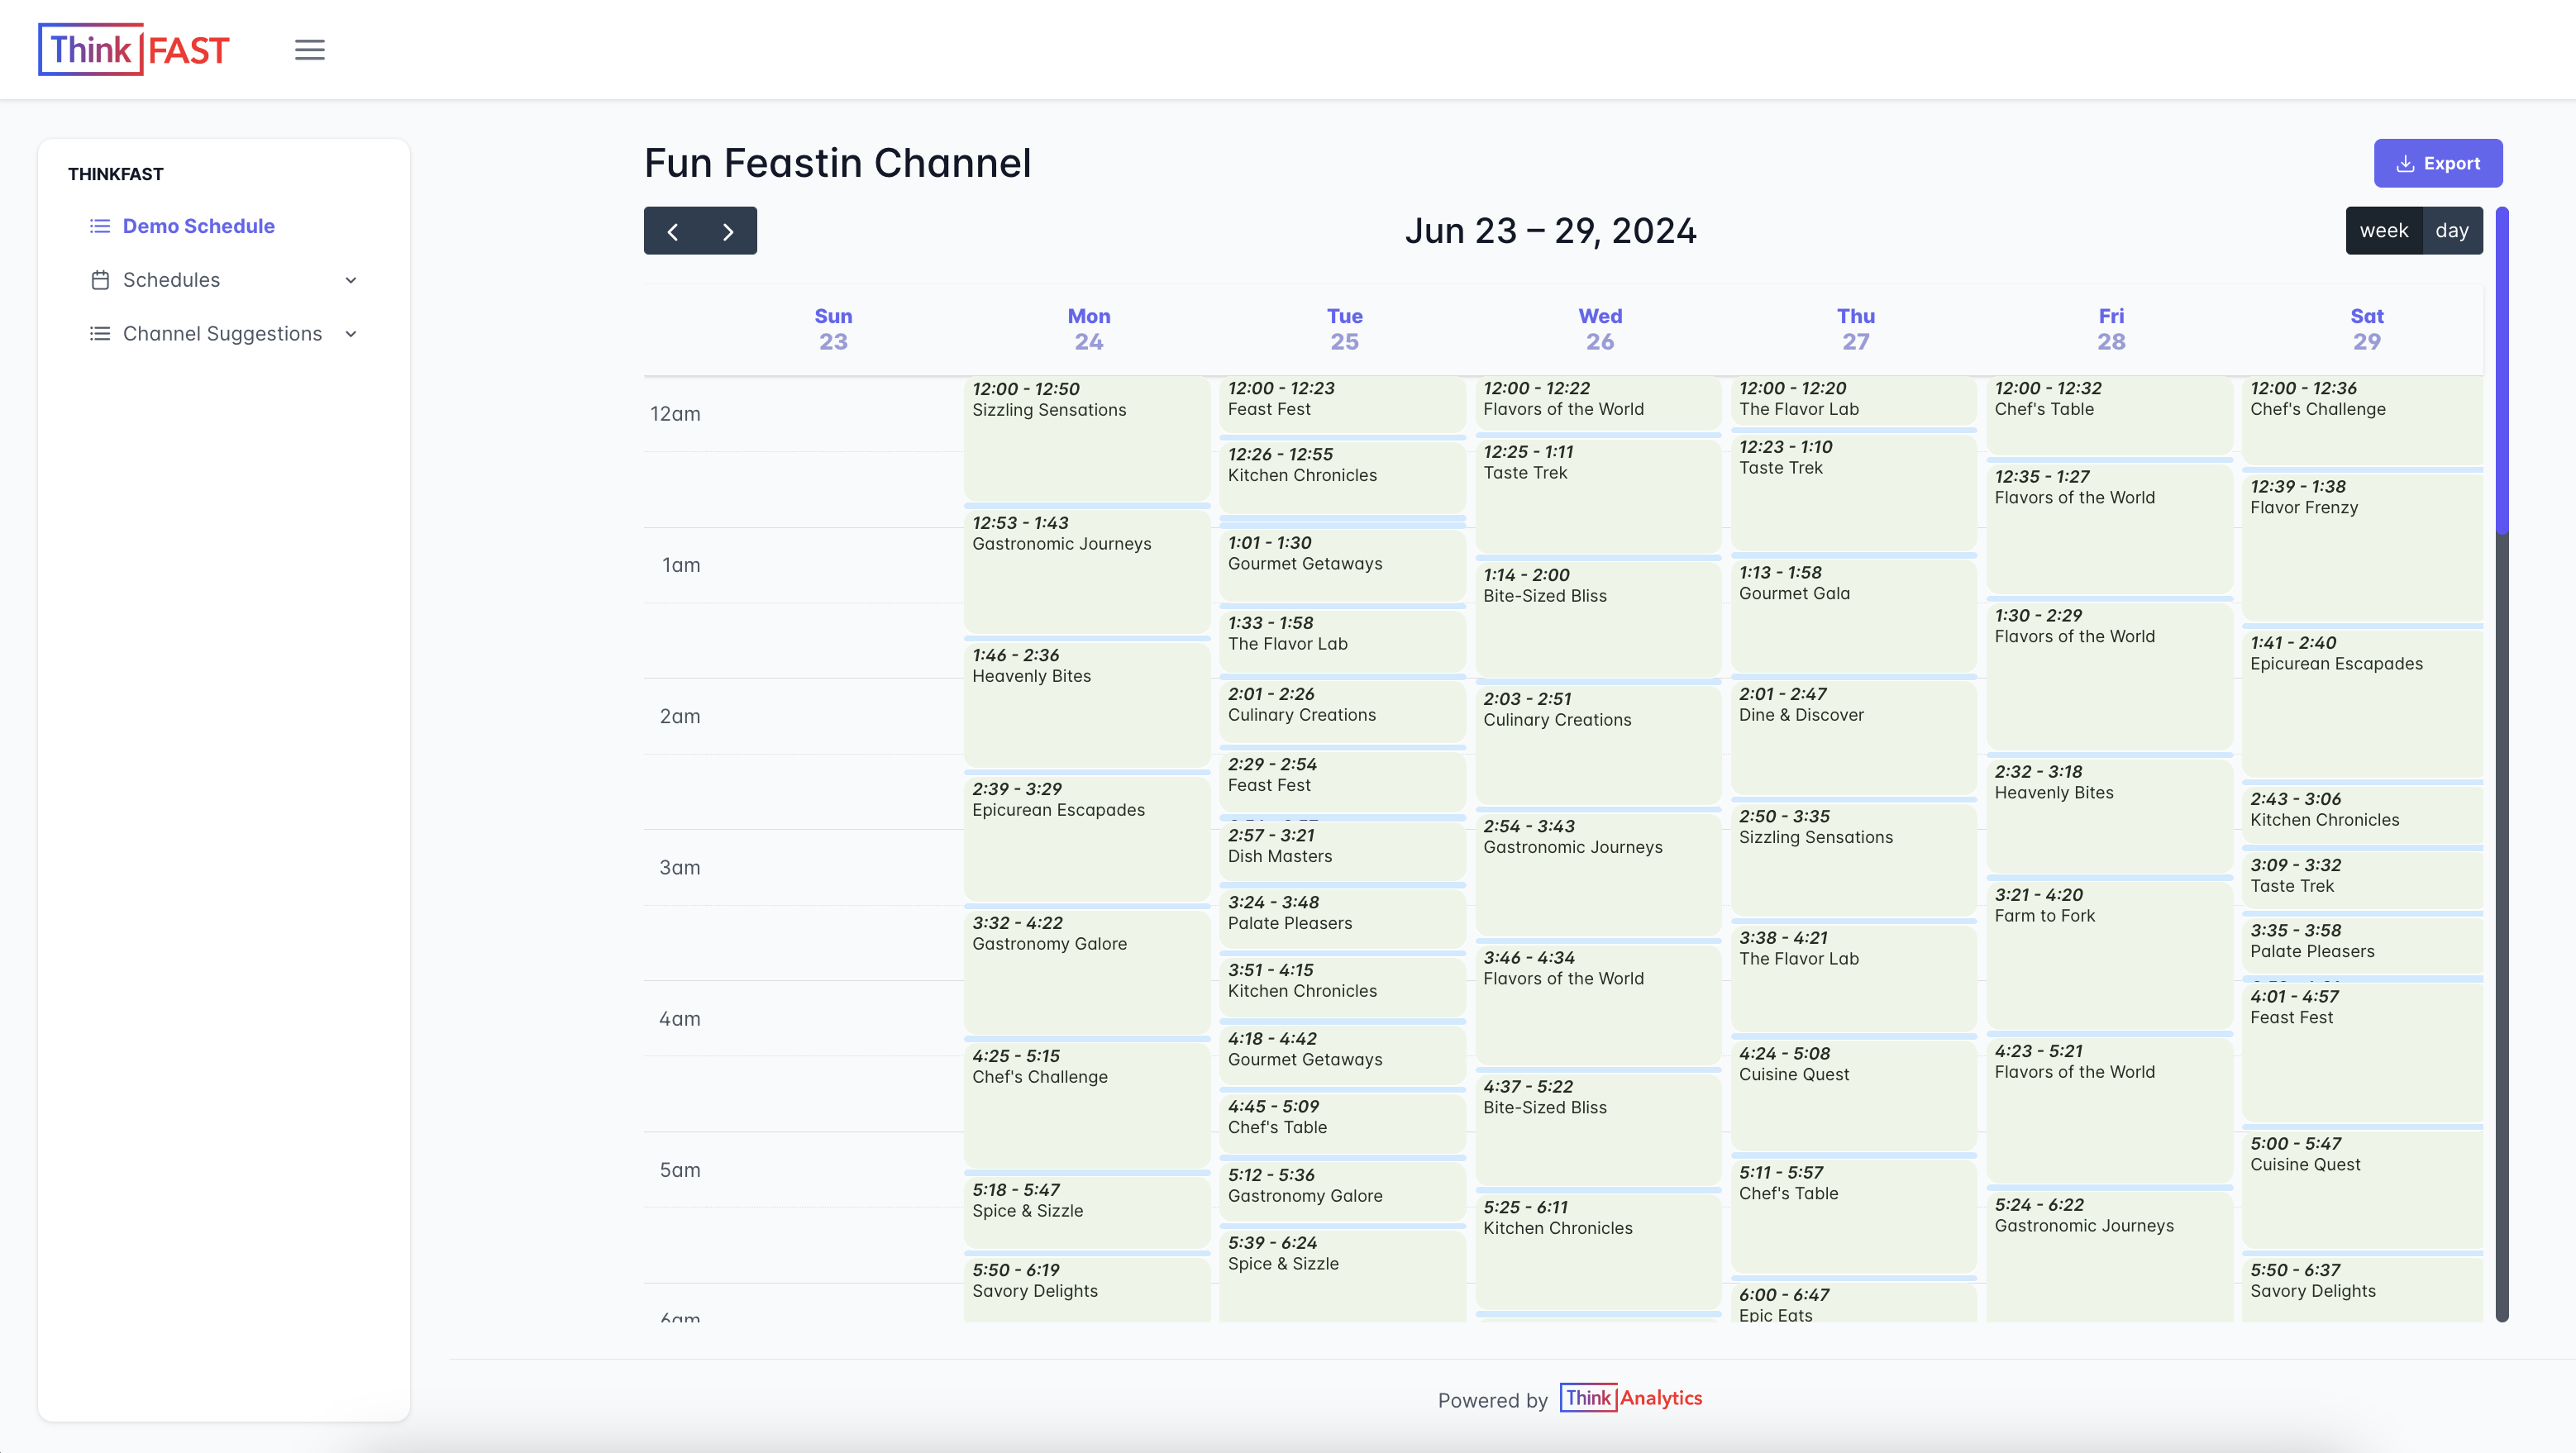2576x1453 pixels.
Task: Switch calendar to day view
Action: [2451, 231]
